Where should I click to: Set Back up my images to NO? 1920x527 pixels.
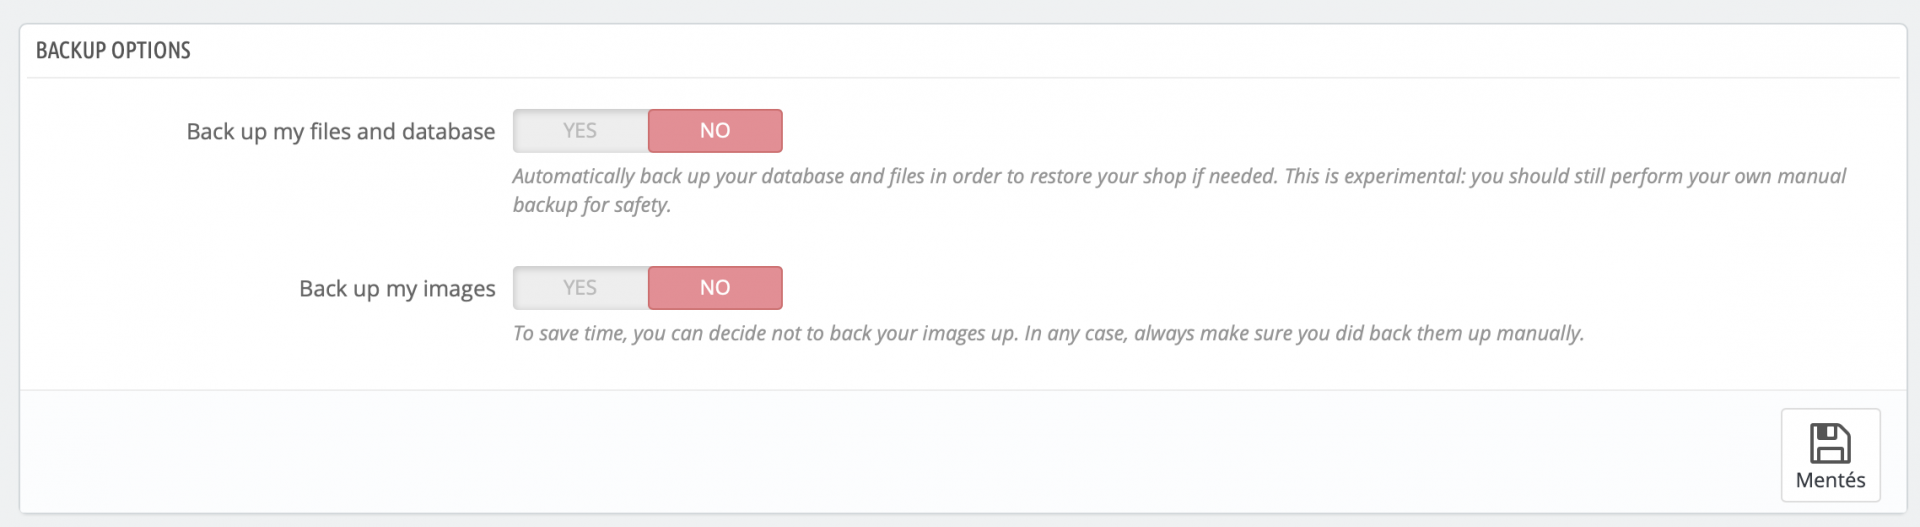(715, 288)
